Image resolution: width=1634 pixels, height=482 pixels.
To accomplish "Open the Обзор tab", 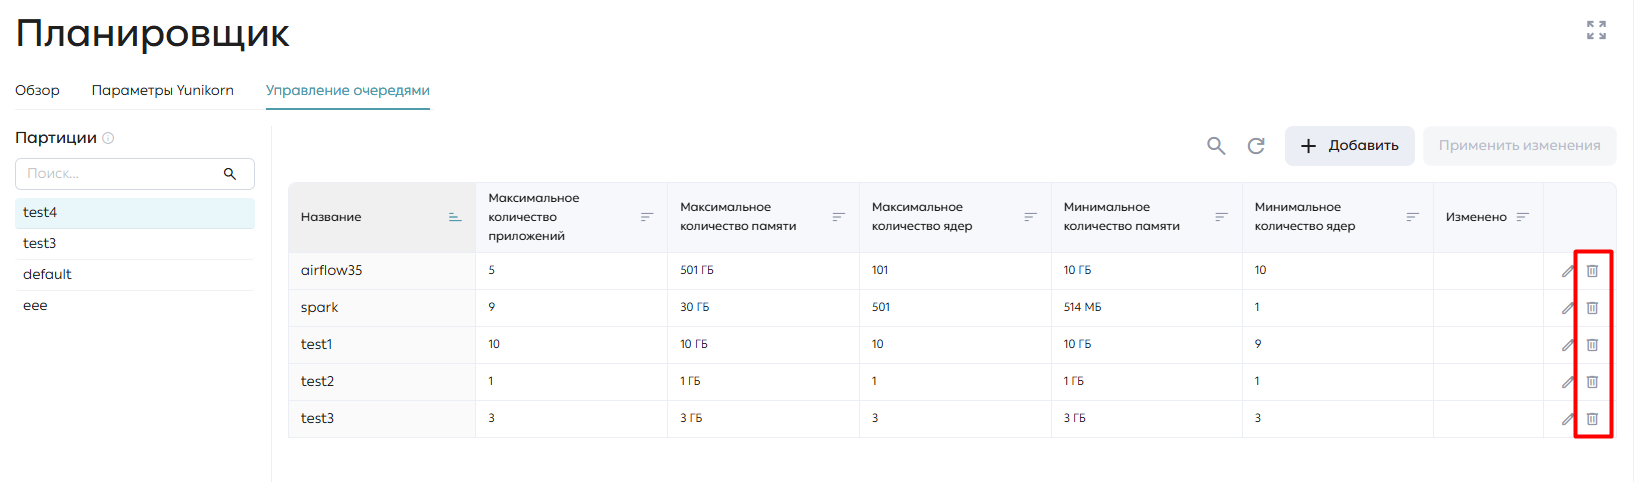I will [37, 90].
